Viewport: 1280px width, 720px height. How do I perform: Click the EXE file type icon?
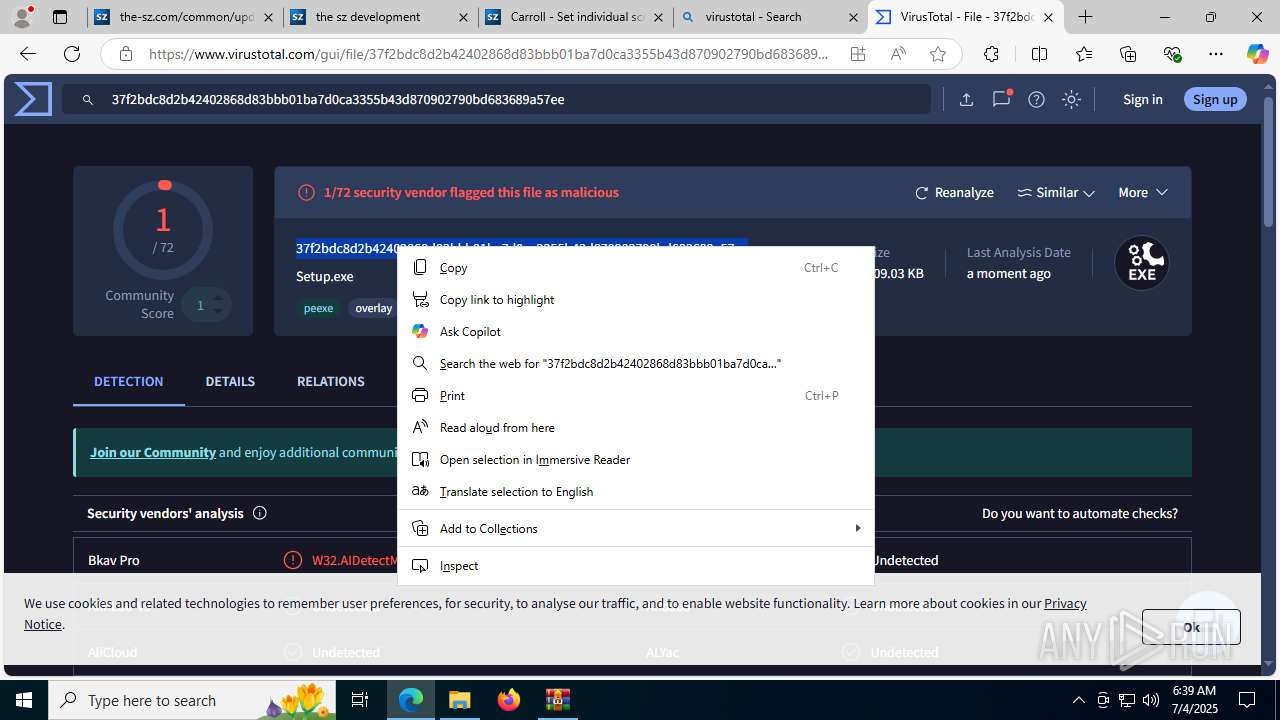coord(1142,264)
